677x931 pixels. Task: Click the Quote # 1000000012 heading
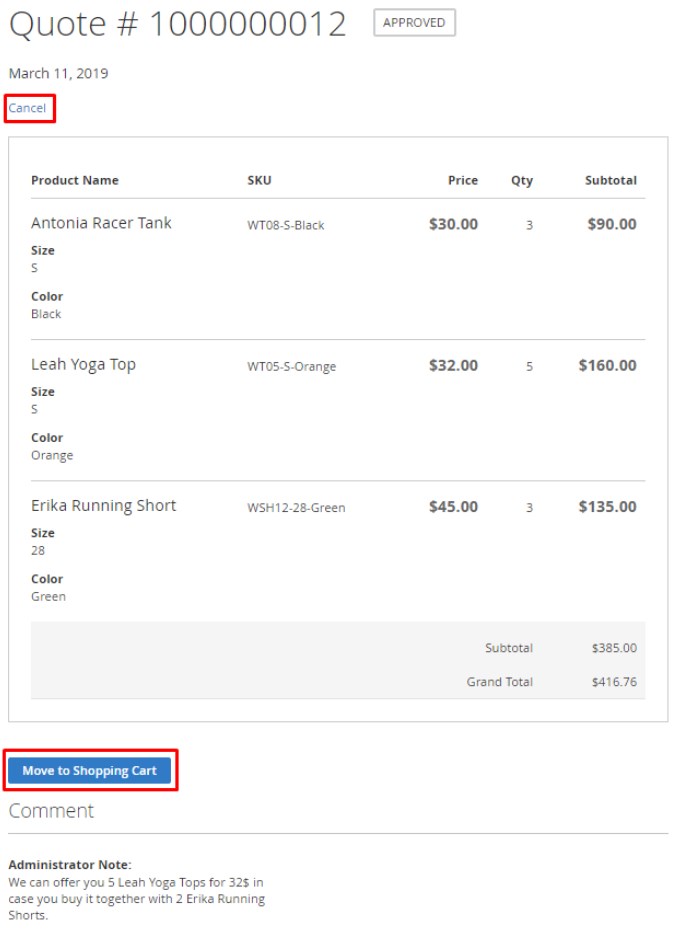pyautogui.click(x=177, y=24)
